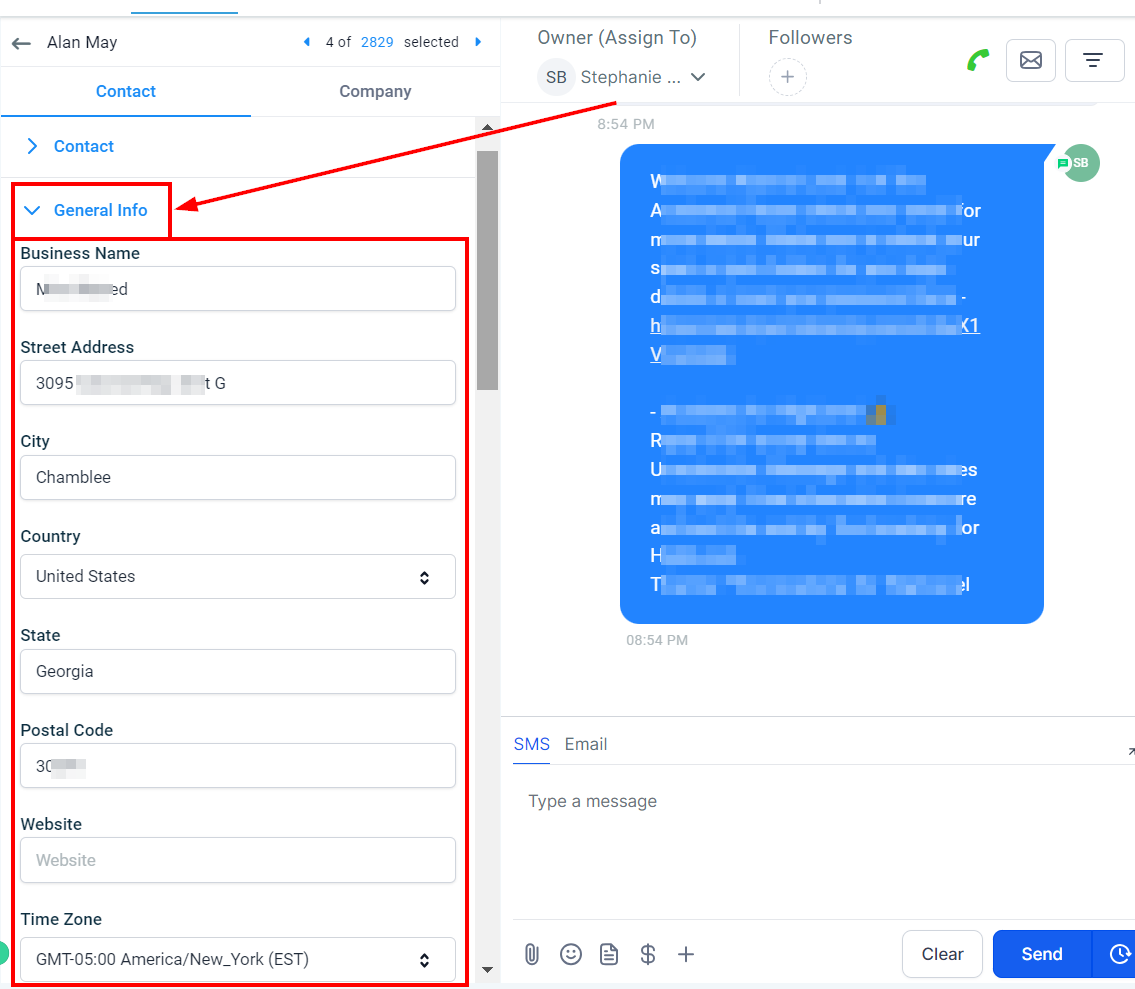
Task: Click the green phone call icon
Action: click(x=978, y=60)
